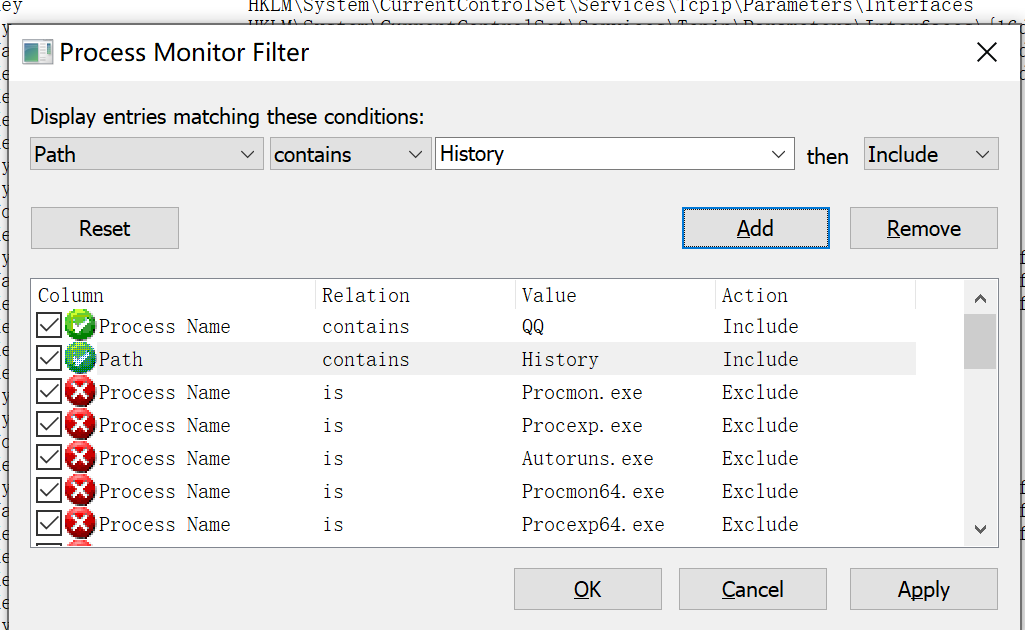Click the green include icon beside Path History

pyautogui.click(x=80, y=358)
